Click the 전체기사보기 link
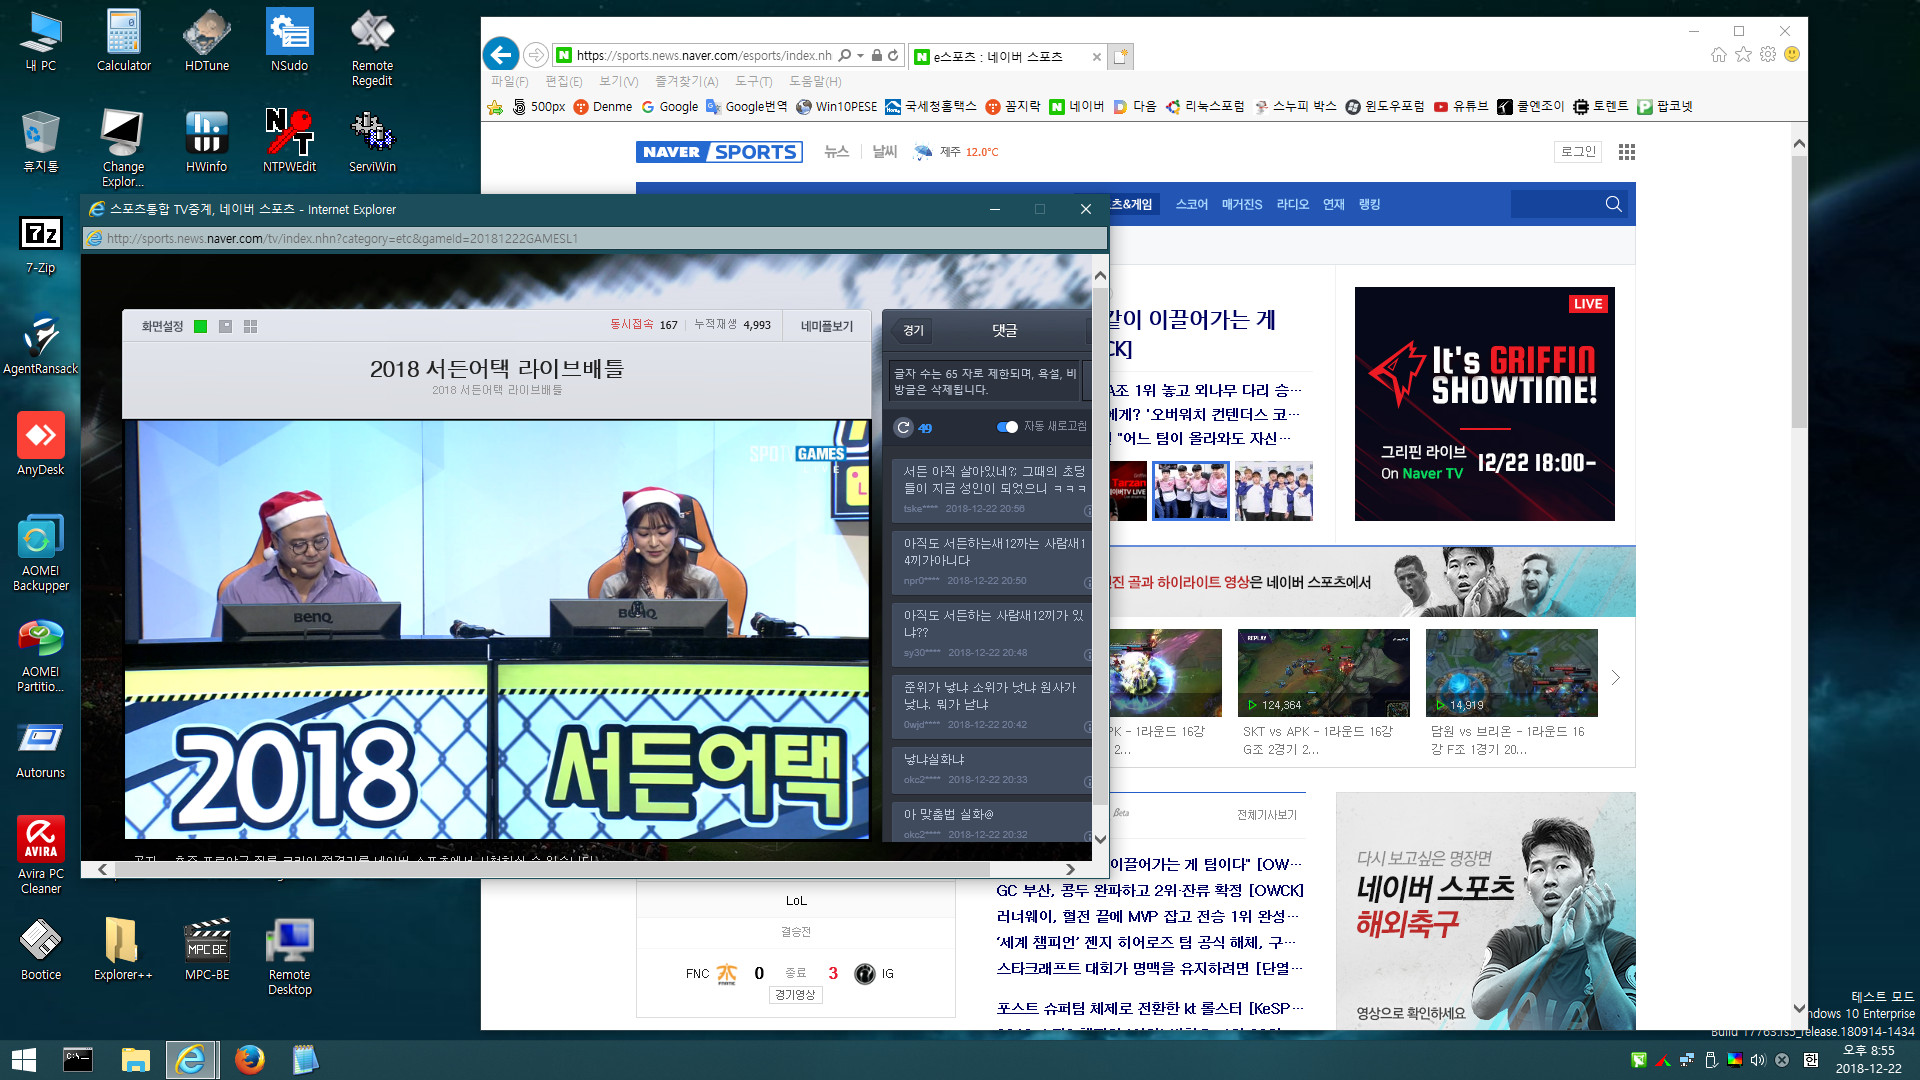Viewport: 1920px width, 1080px height. (1266, 815)
